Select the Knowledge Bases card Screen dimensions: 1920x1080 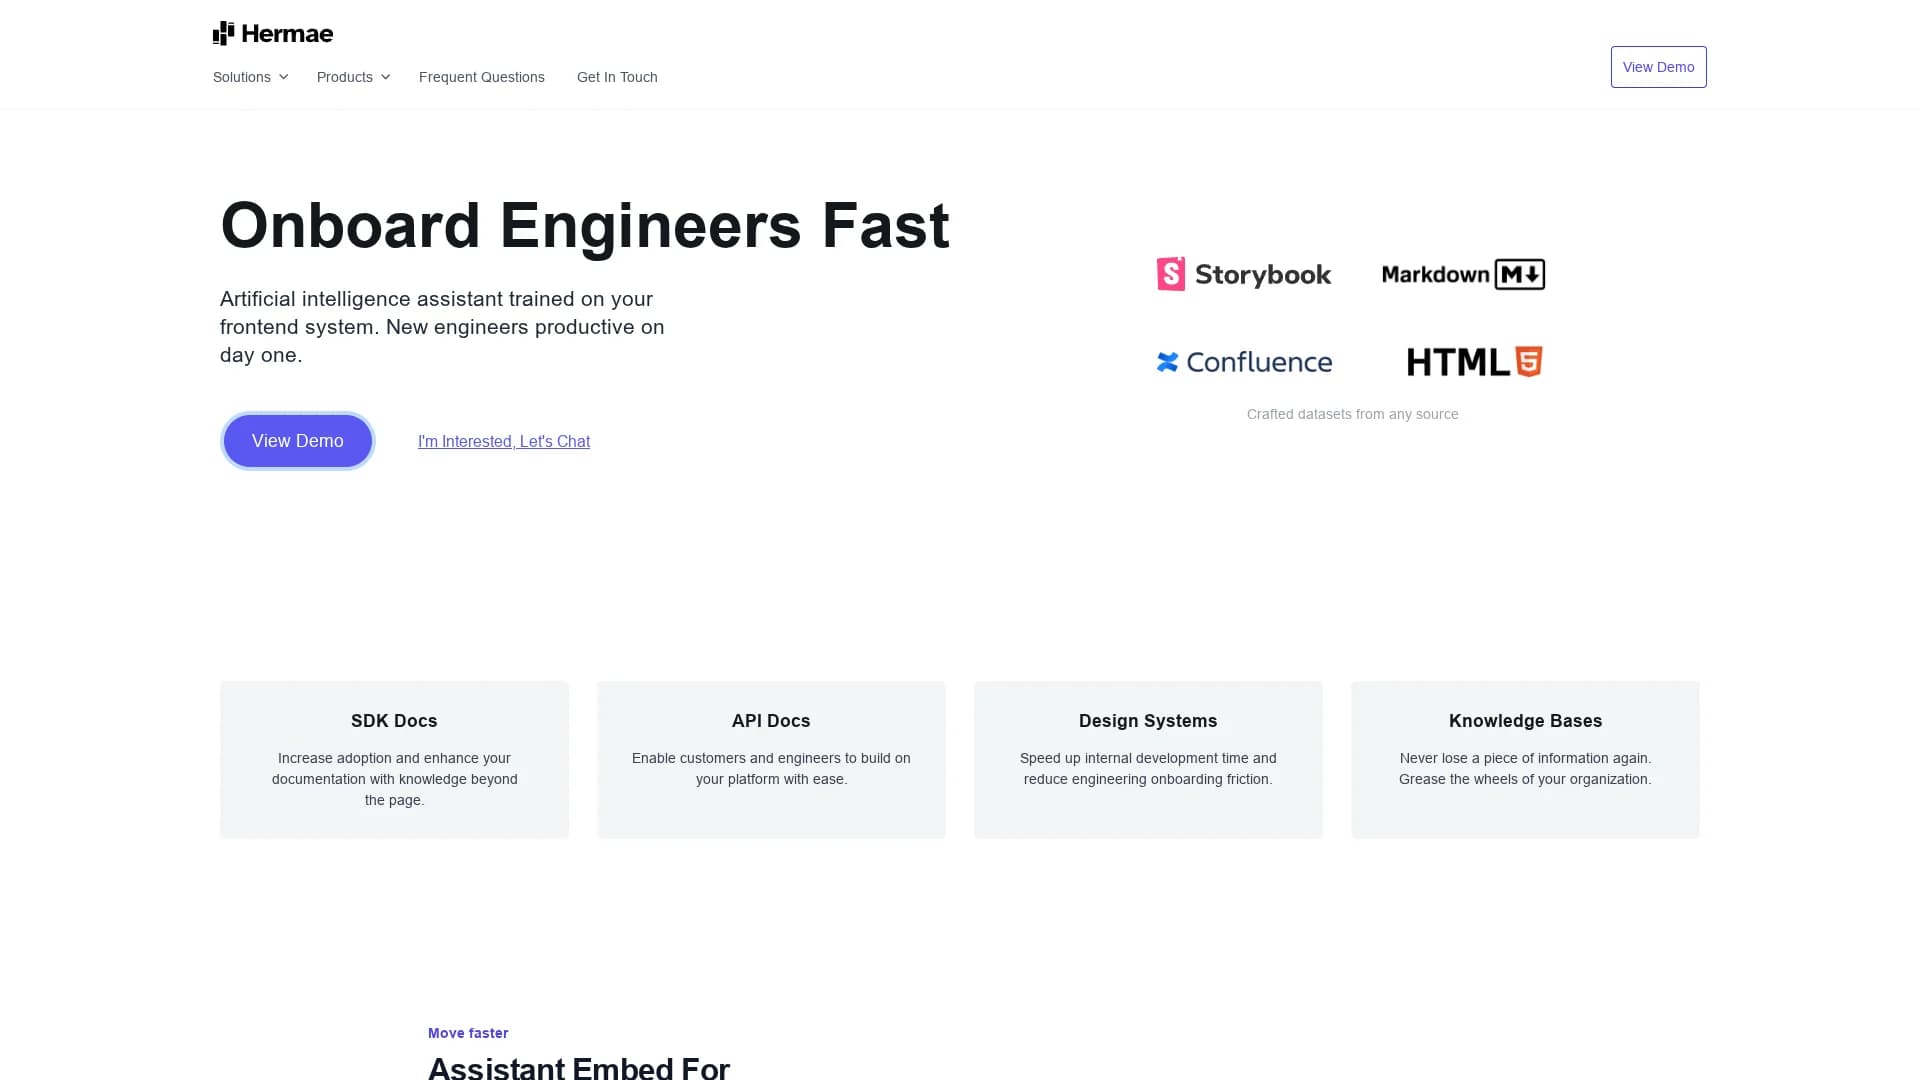(1525, 760)
